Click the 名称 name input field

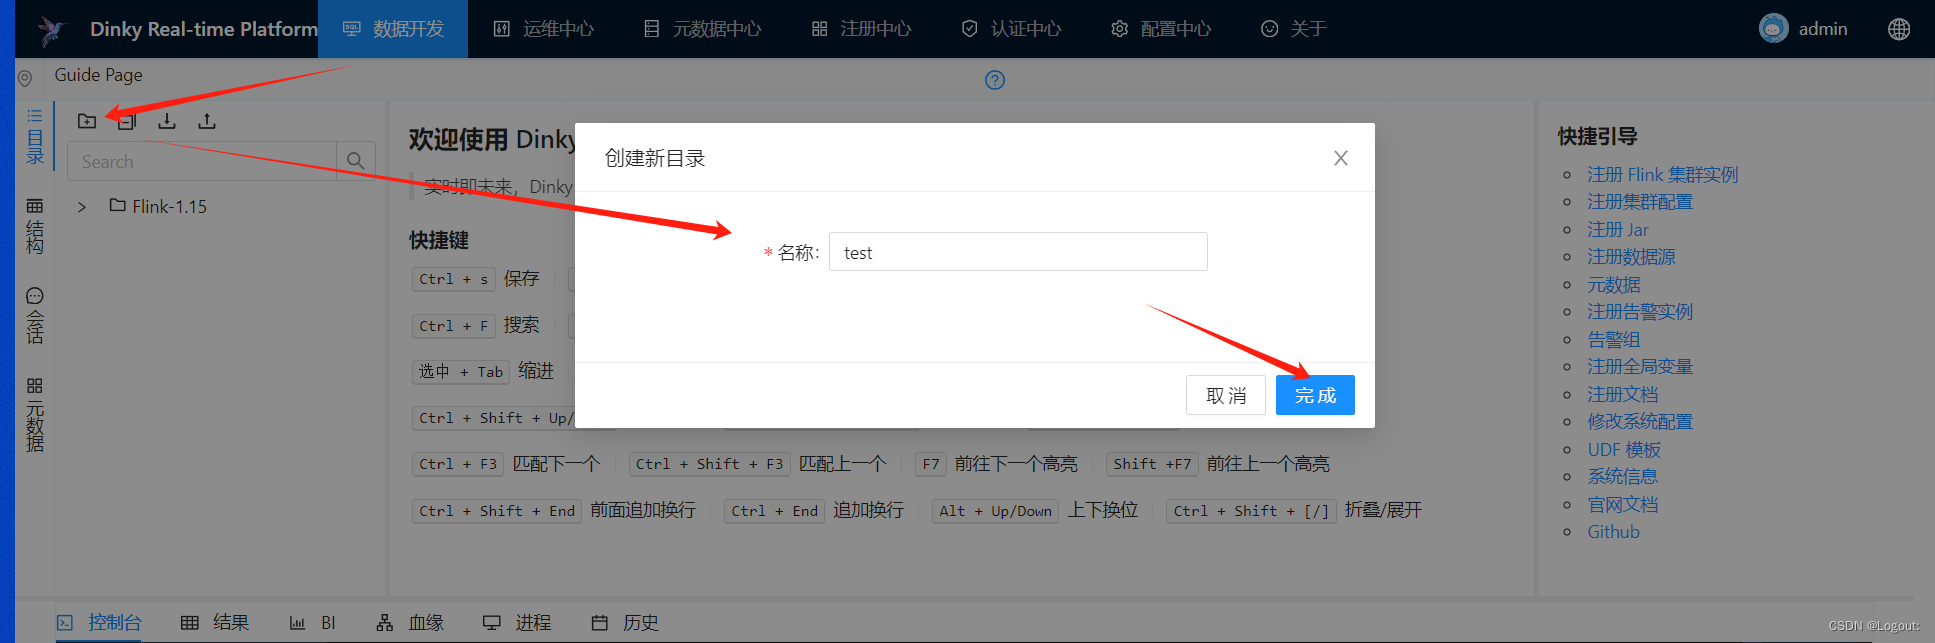(x=1018, y=252)
